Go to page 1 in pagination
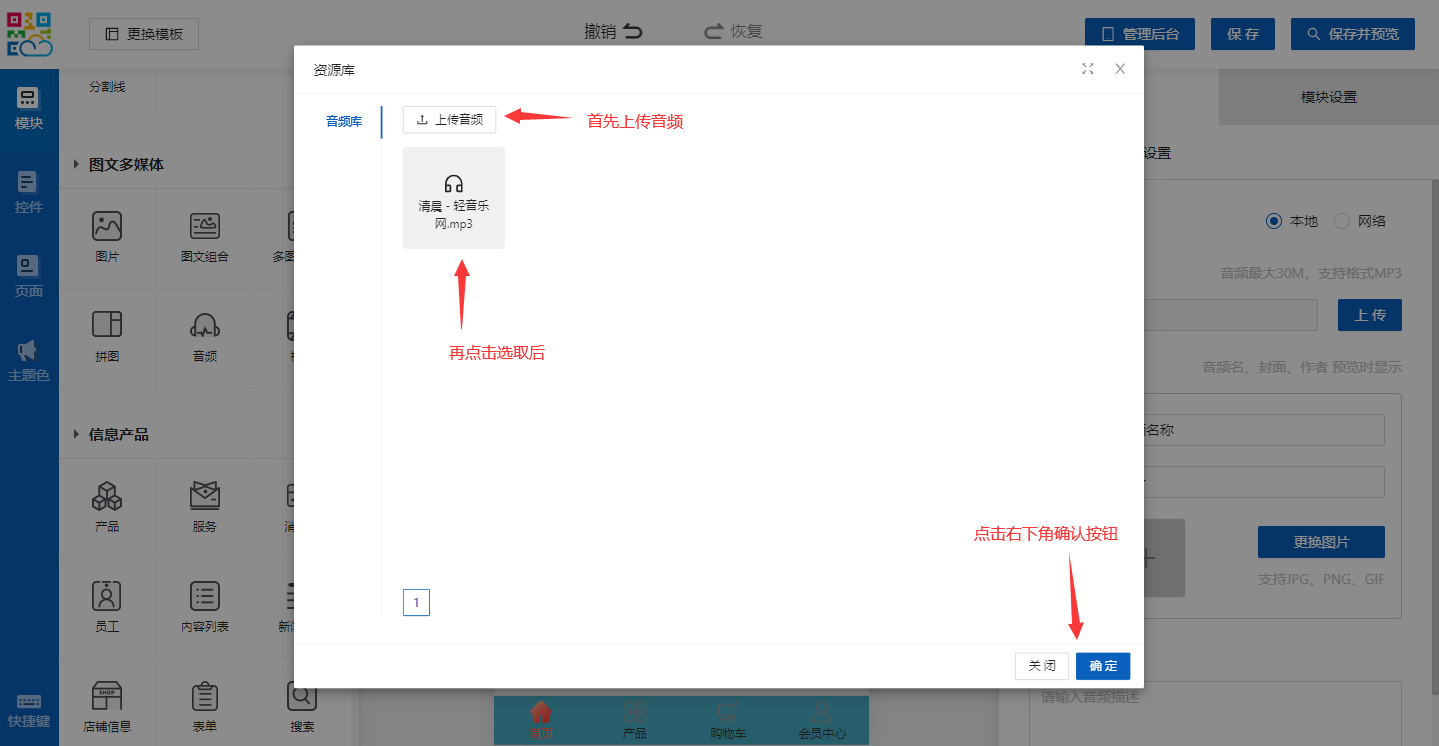This screenshot has width=1439, height=746. click(416, 602)
